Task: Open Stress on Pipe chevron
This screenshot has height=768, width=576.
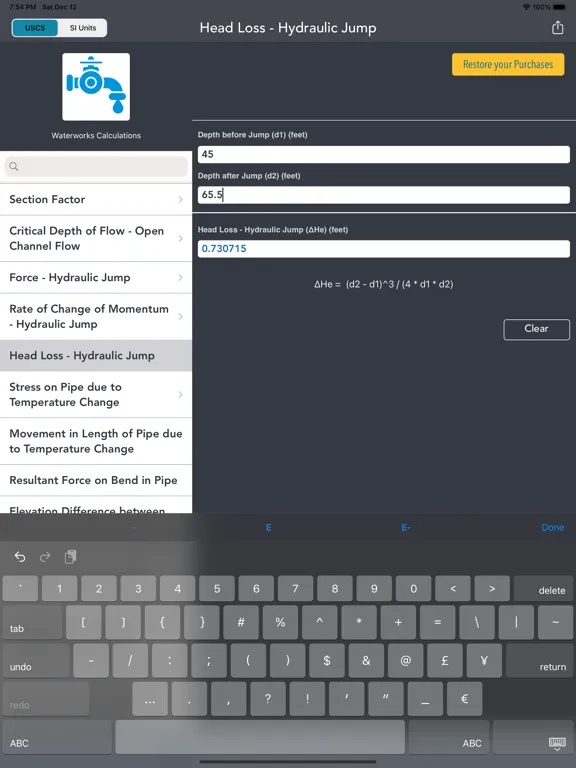Action: [x=180, y=395]
